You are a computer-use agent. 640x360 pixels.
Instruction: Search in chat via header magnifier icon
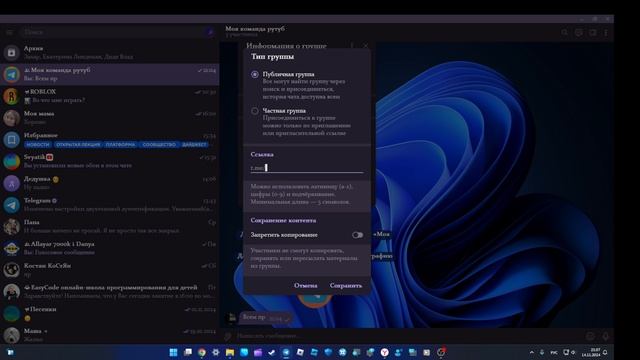click(564, 32)
